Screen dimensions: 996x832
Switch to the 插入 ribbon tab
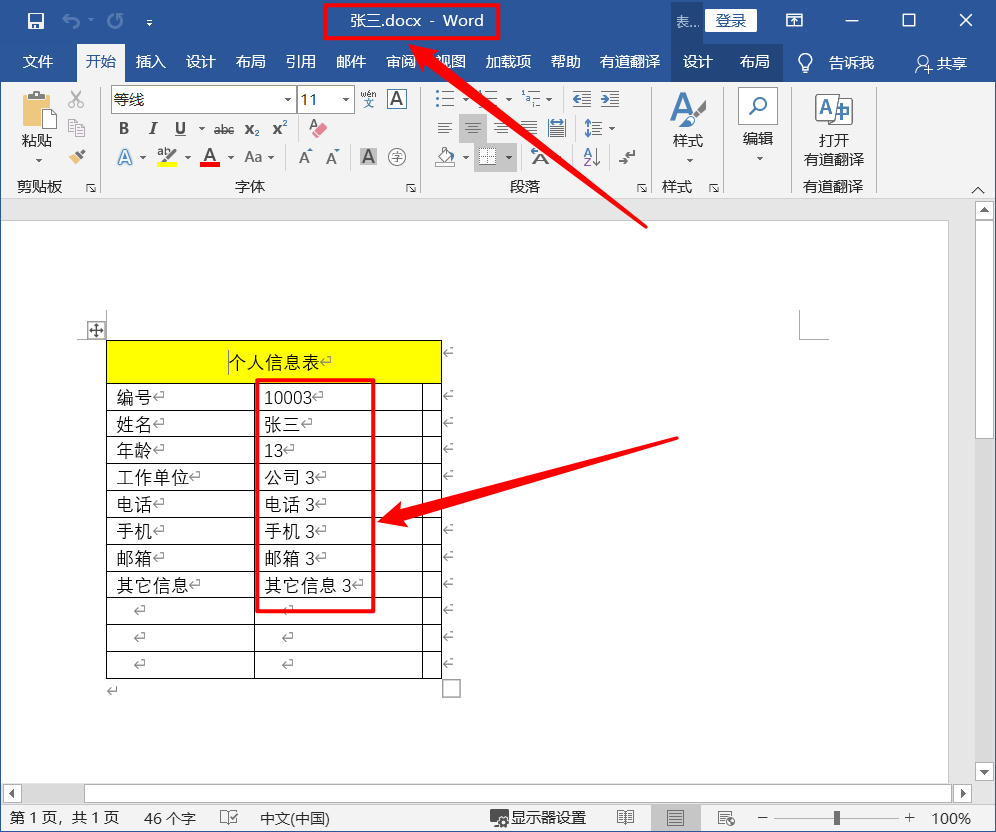150,62
